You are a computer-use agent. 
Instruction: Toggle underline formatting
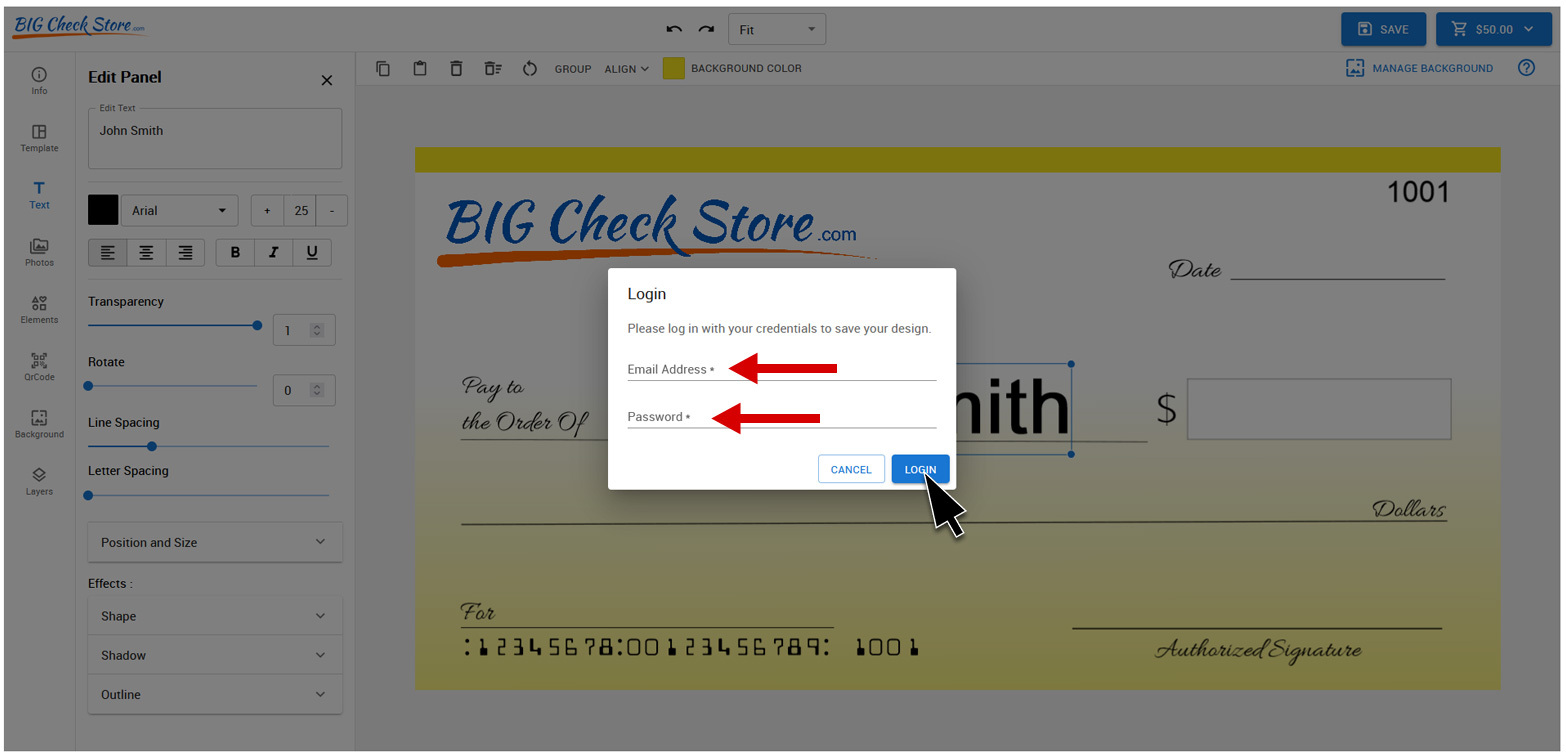312,253
